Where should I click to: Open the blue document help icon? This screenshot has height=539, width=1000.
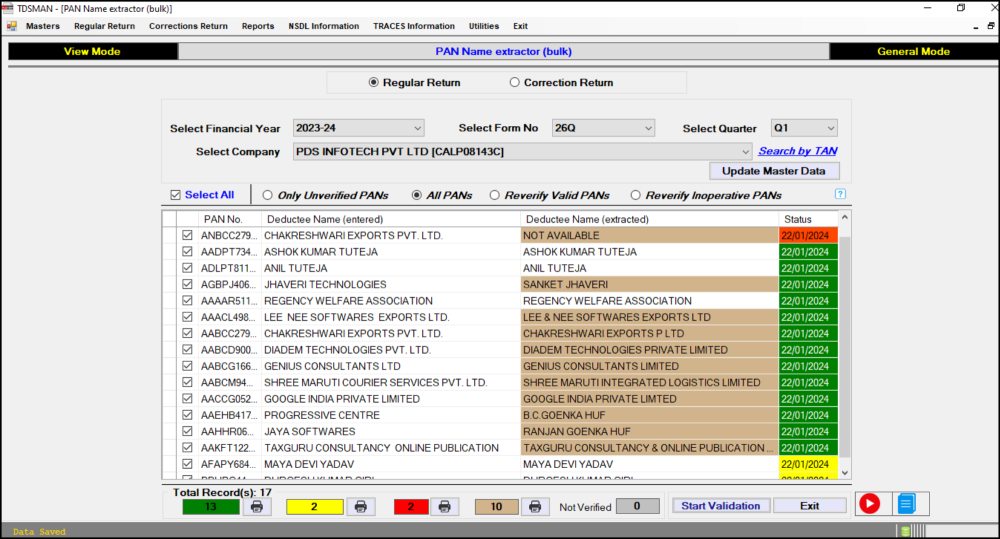click(x=906, y=504)
